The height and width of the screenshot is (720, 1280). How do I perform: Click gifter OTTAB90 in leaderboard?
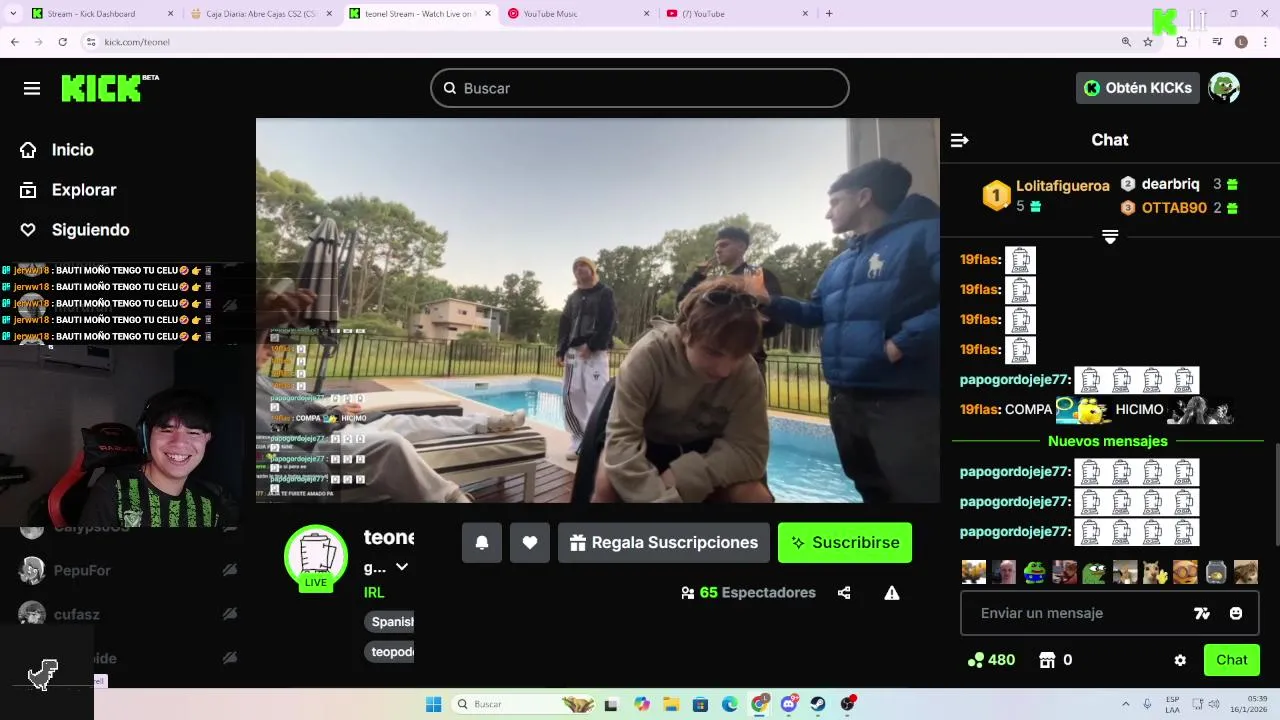pyautogui.click(x=1174, y=208)
